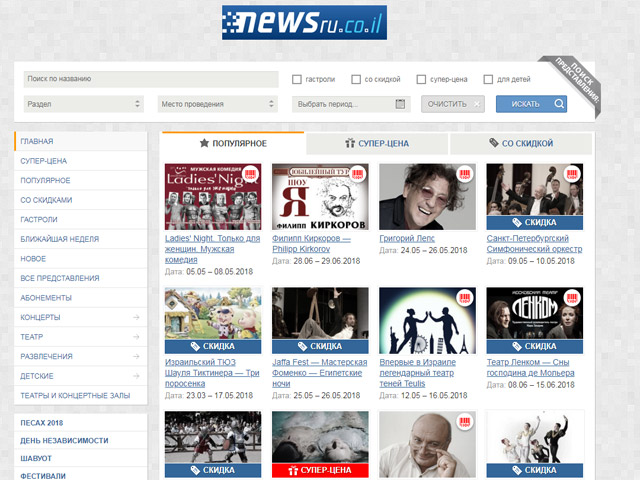Enable the супер-цена checkbox
Image resolution: width=640 pixels, height=480 pixels.
coord(421,79)
